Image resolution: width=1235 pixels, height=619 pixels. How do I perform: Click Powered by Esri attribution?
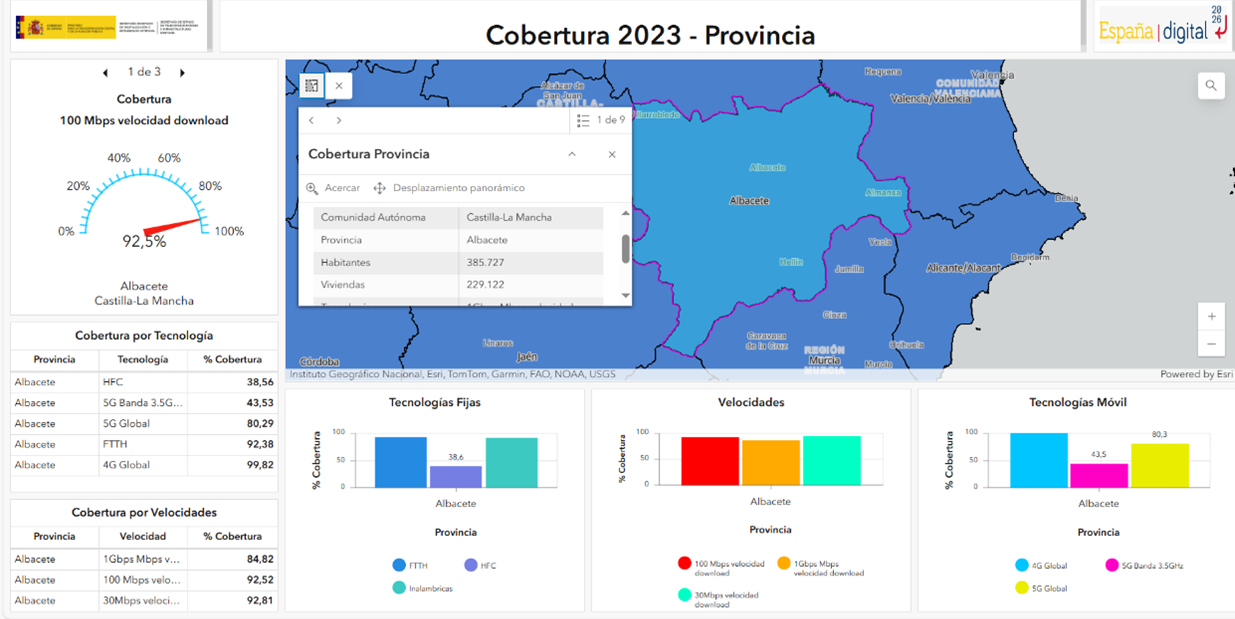[x=1196, y=374]
